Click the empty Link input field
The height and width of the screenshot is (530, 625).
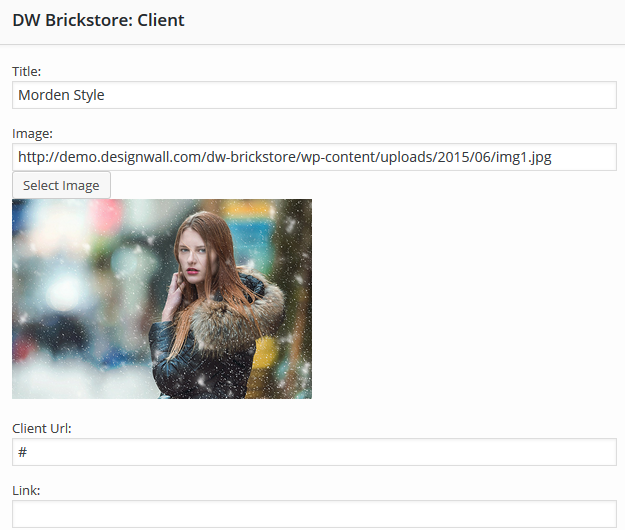pos(314,514)
